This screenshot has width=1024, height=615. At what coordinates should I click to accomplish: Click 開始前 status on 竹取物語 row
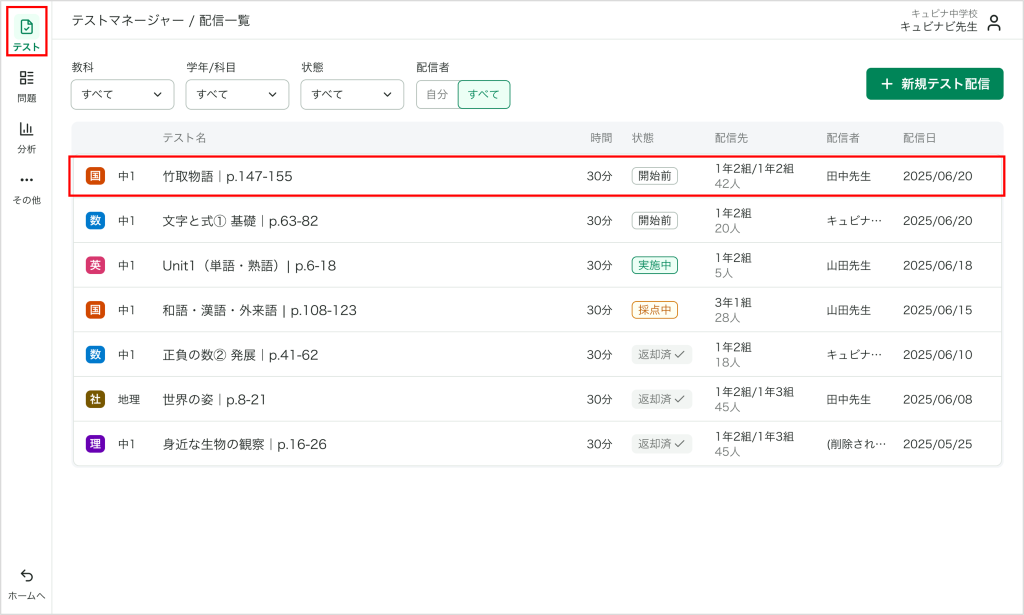(x=654, y=176)
